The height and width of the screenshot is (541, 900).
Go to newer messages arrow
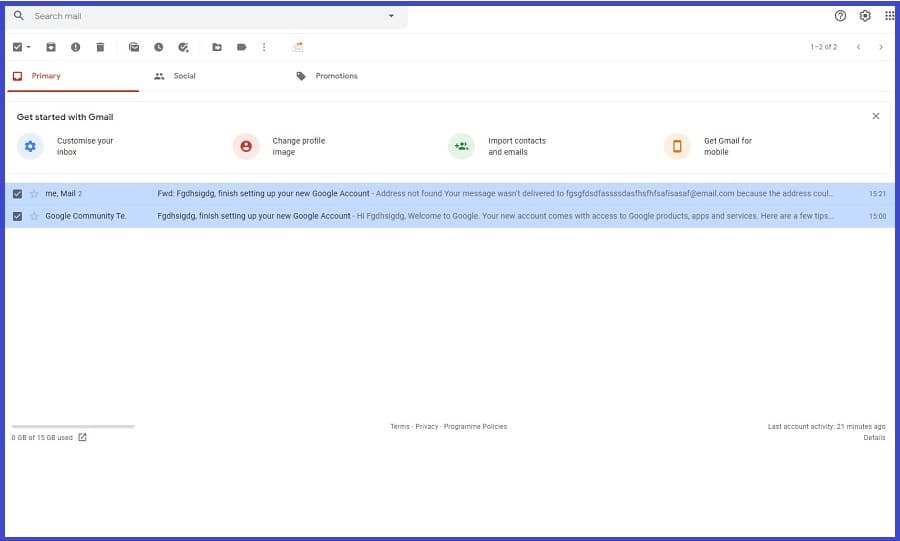click(858, 47)
